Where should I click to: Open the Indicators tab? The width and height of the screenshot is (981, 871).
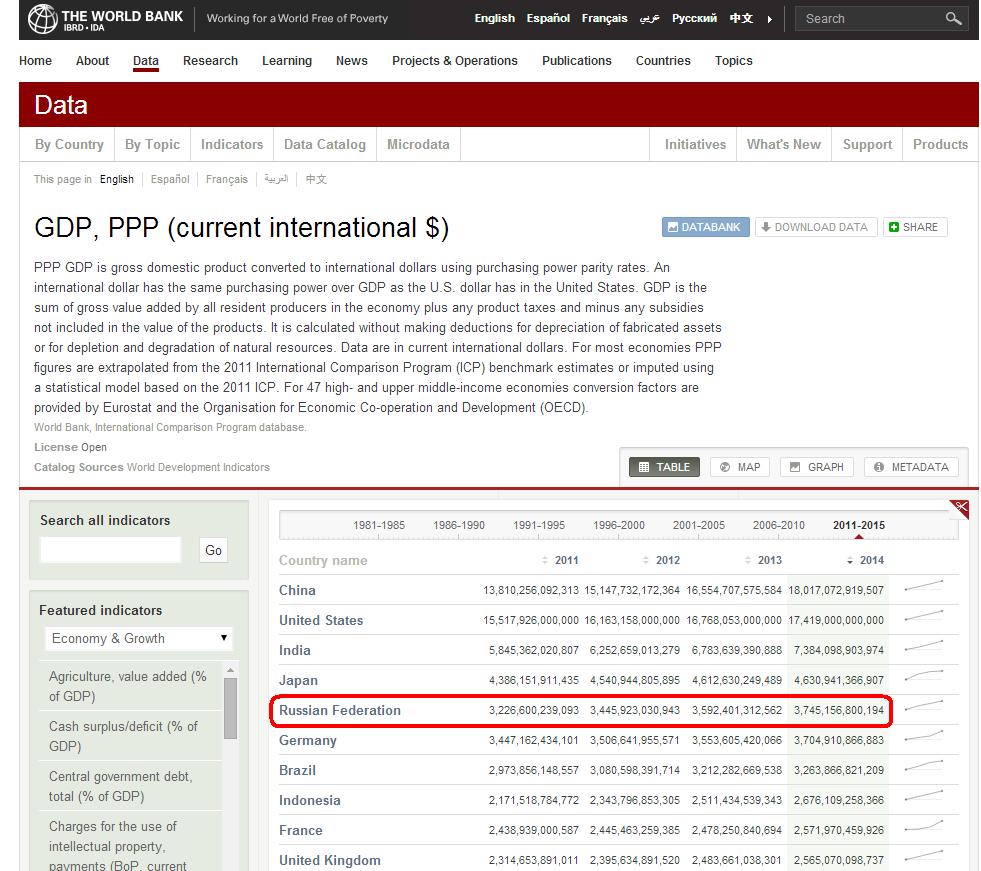coord(231,145)
